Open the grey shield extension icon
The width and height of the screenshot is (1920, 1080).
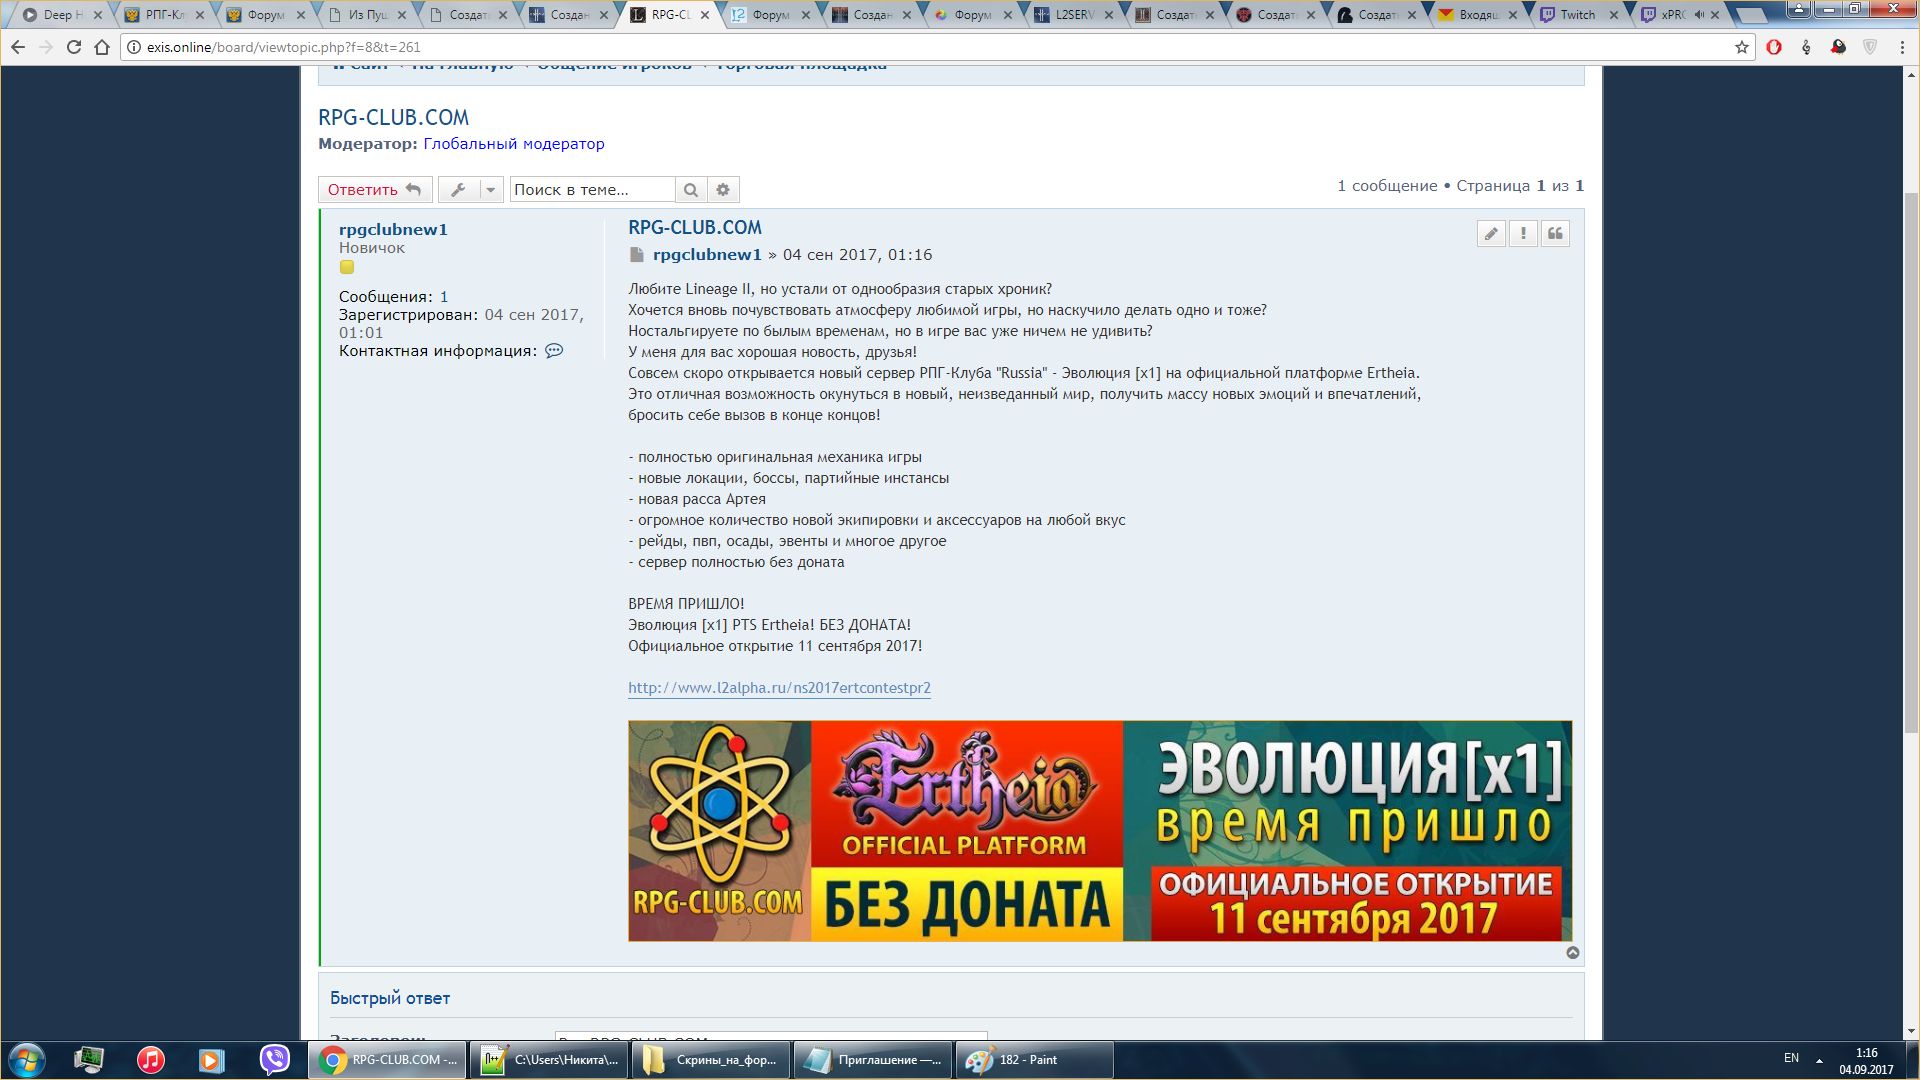click(x=1870, y=47)
